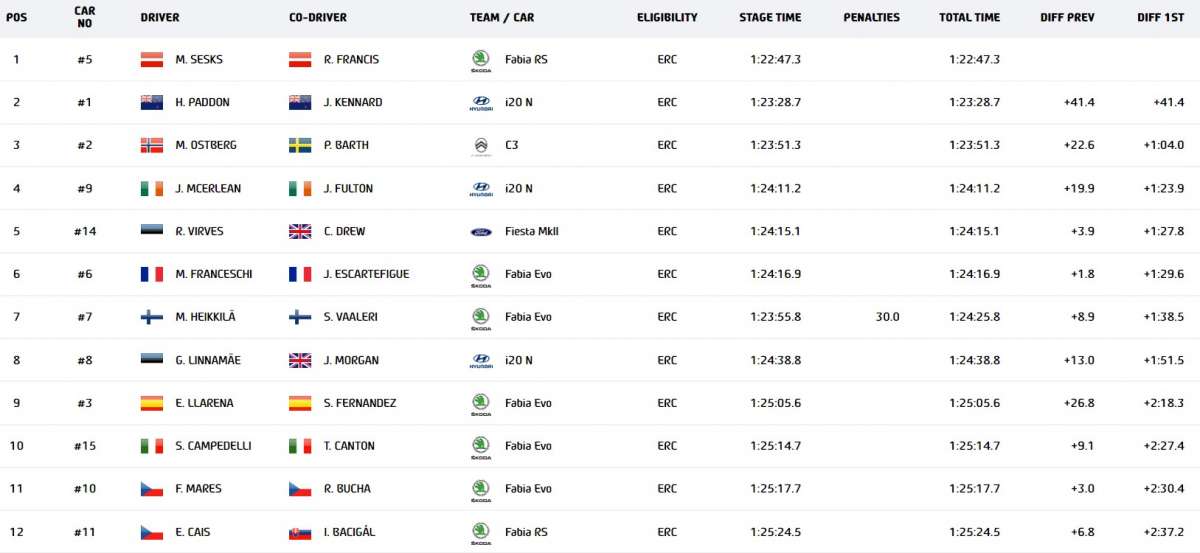The height and width of the screenshot is (553, 1200).
Task: Sort by the POS column header
Action: 17,17
